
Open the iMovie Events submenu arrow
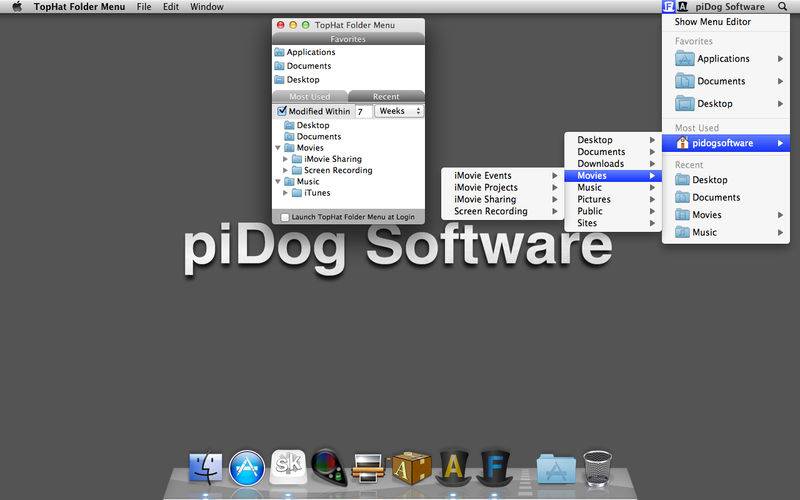555,176
